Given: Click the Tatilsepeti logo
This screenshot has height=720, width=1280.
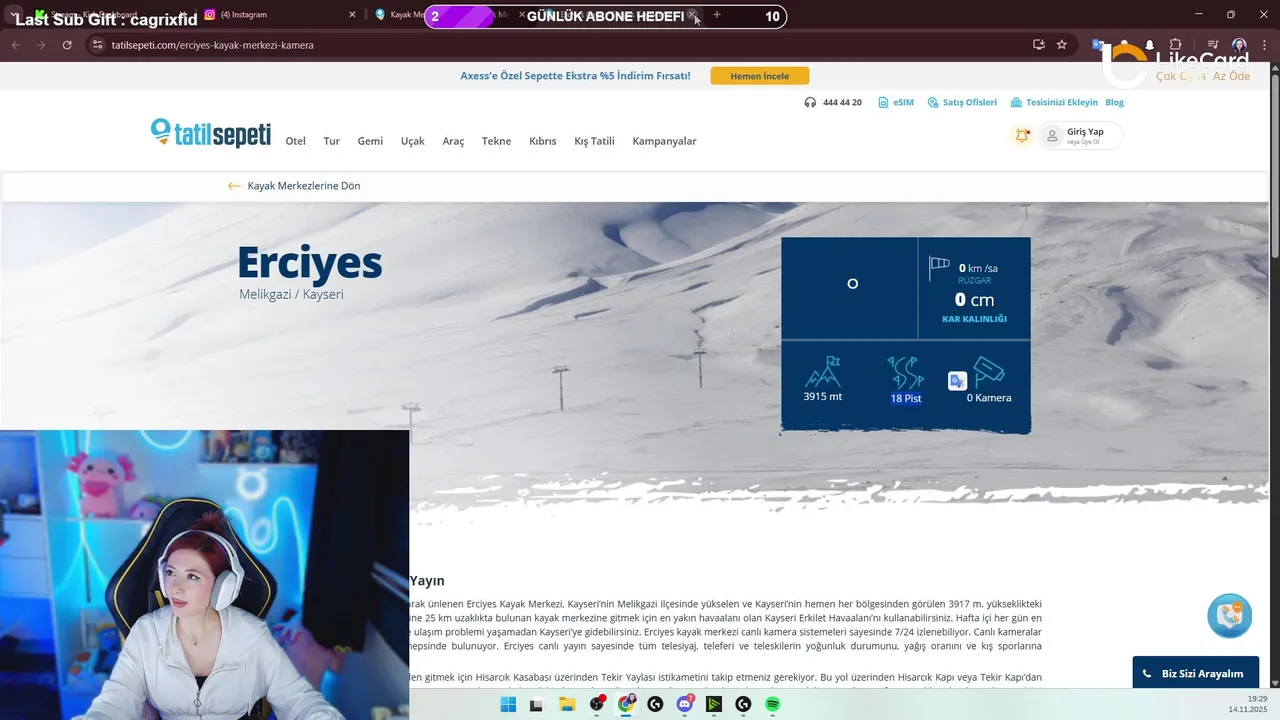Looking at the screenshot, I should coord(211,133).
